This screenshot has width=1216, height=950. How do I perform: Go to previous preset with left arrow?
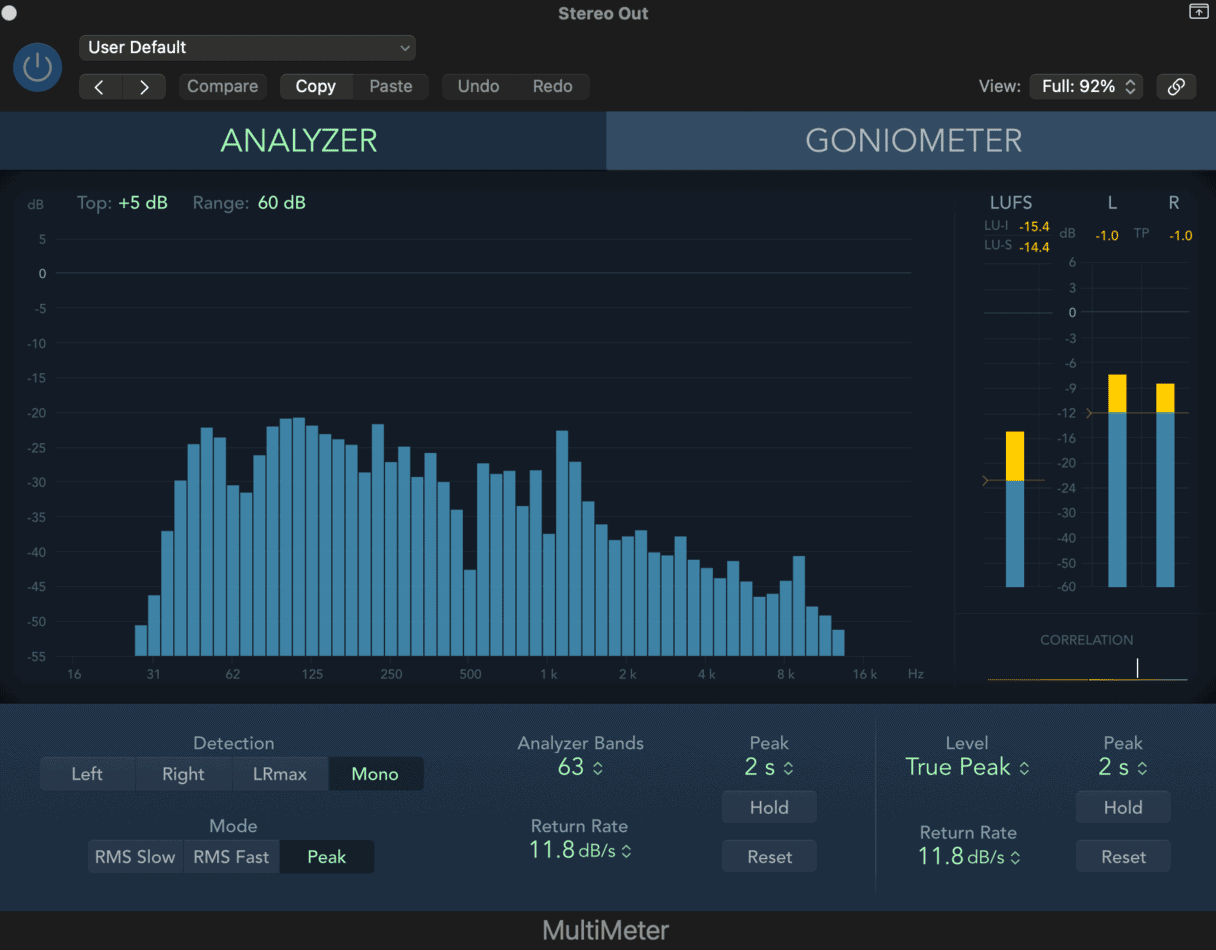click(x=100, y=87)
